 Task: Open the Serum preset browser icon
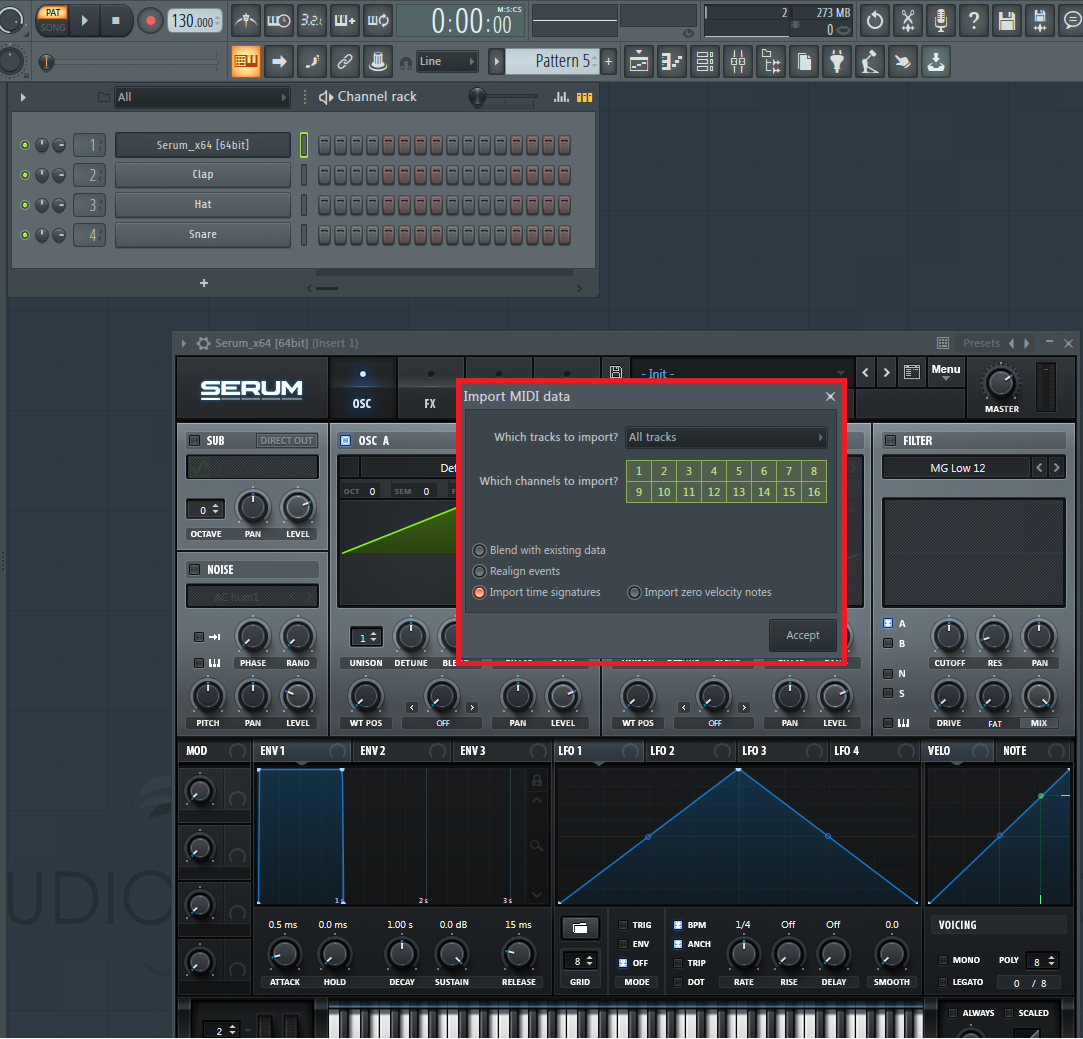[x=912, y=372]
